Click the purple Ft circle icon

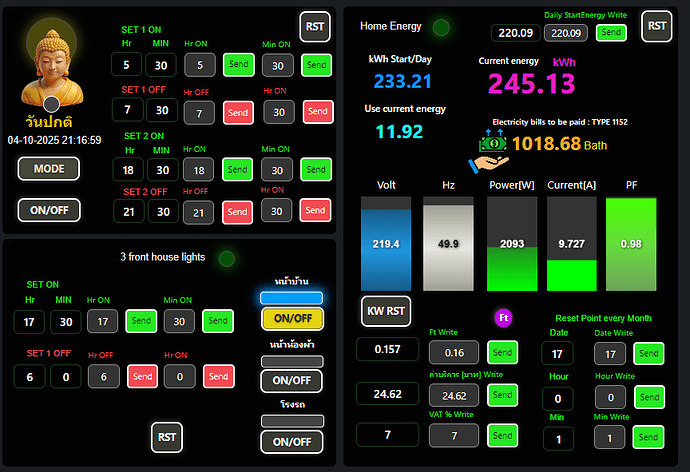pos(504,317)
